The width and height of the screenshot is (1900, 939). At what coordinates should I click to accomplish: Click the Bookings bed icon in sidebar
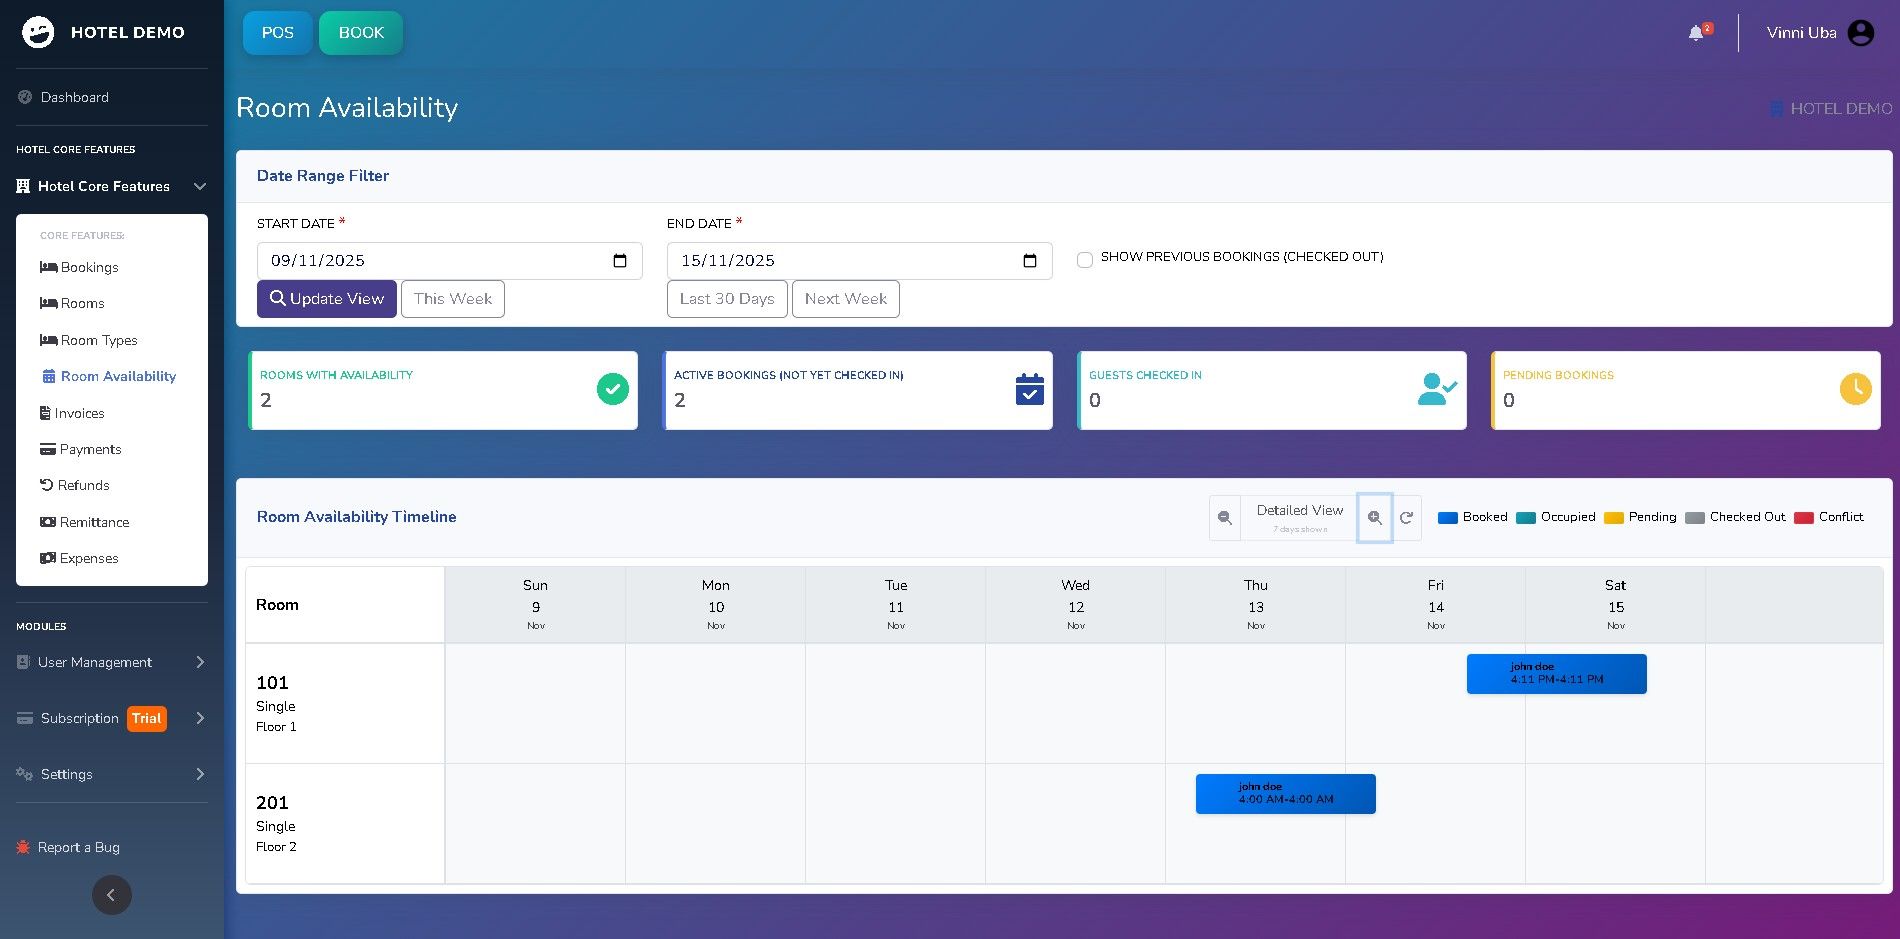48,267
